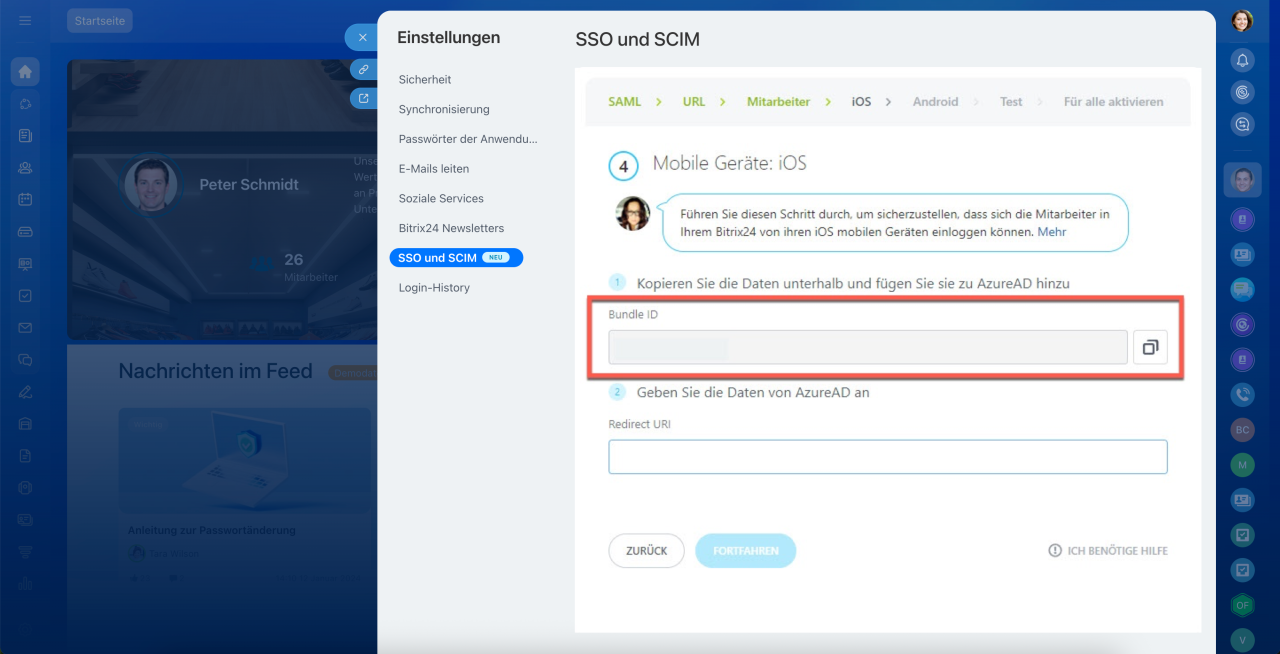Open the mail envelope icon in sidebar

26,327
